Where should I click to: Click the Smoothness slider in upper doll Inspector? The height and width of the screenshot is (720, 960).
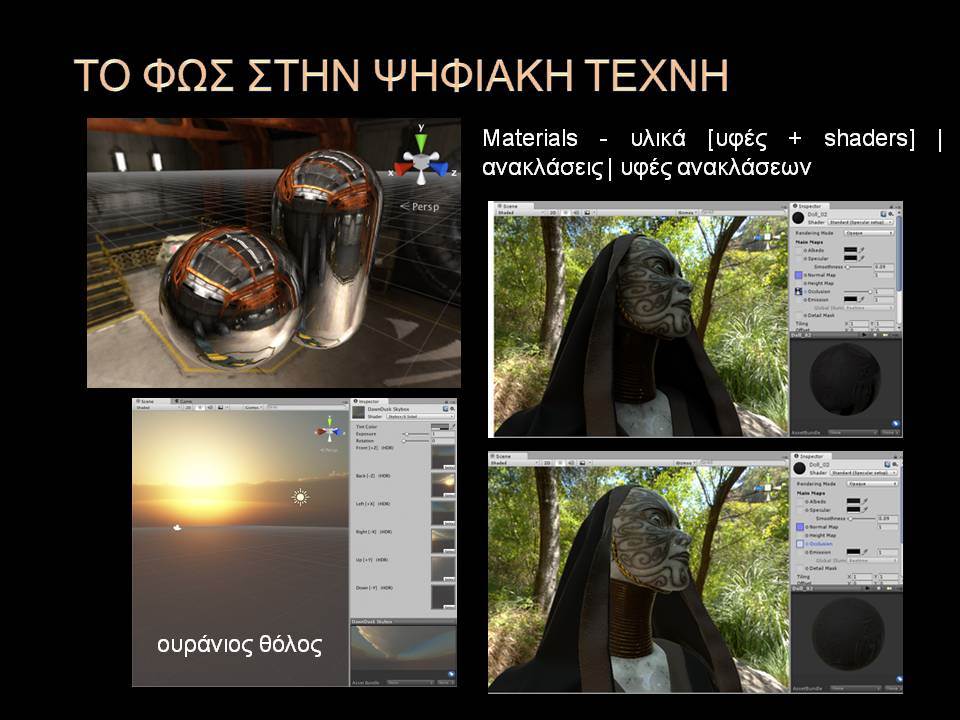(858, 267)
